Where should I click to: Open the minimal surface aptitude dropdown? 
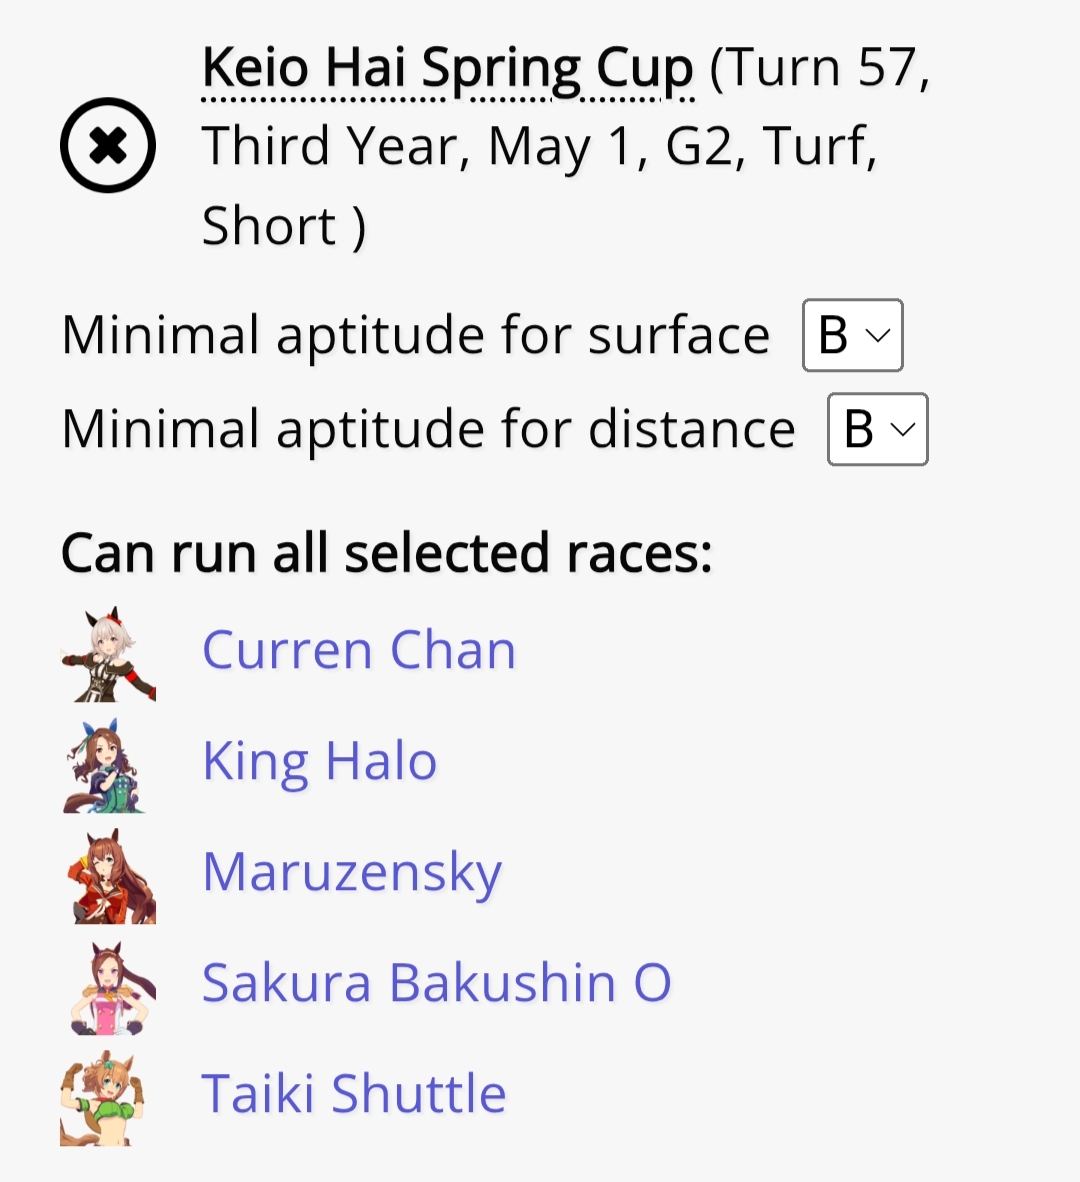pos(852,335)
